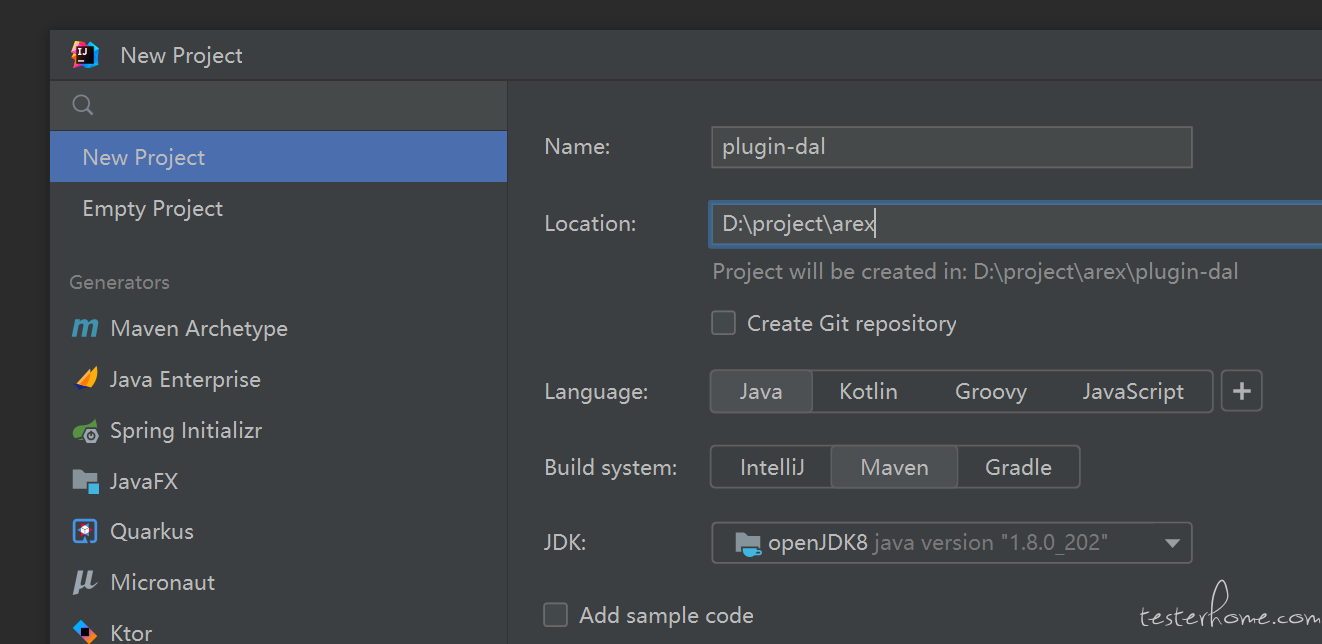Click the Location: label
This screenshot has height=644, width=1322.
pos(590,224)
